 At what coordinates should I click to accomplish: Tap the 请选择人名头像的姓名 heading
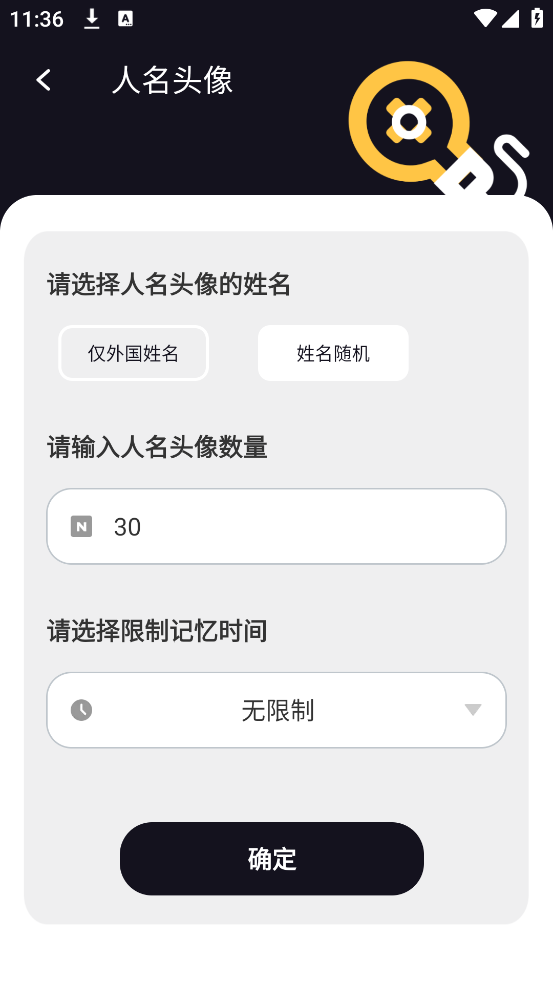[169, 285]
